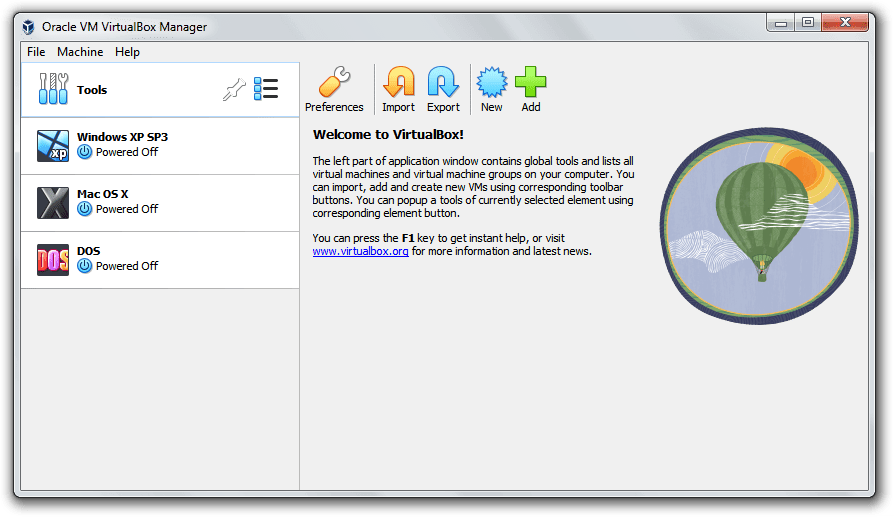Screen dimensions: 894x517
Task: Click the Tools pin icon
Action: [x=234, y=89]
